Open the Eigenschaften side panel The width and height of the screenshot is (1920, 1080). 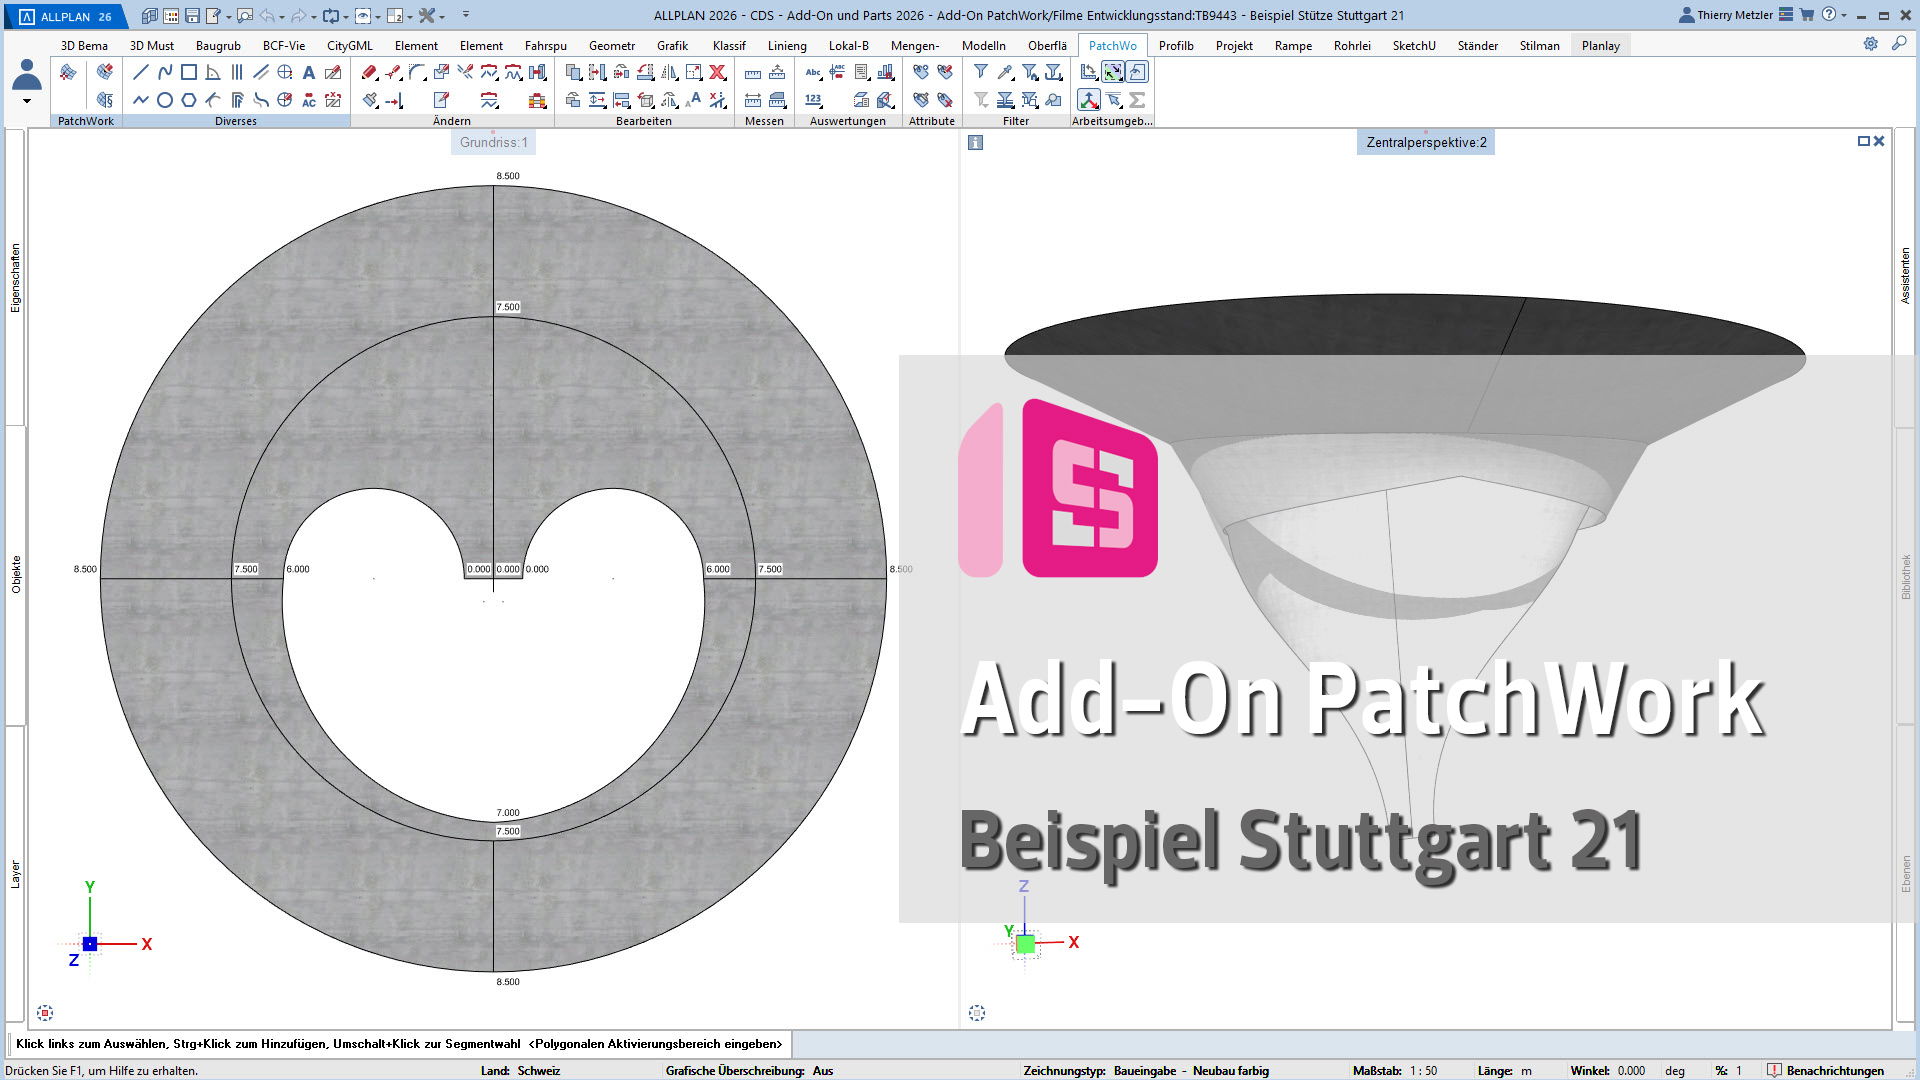point(15,278)
